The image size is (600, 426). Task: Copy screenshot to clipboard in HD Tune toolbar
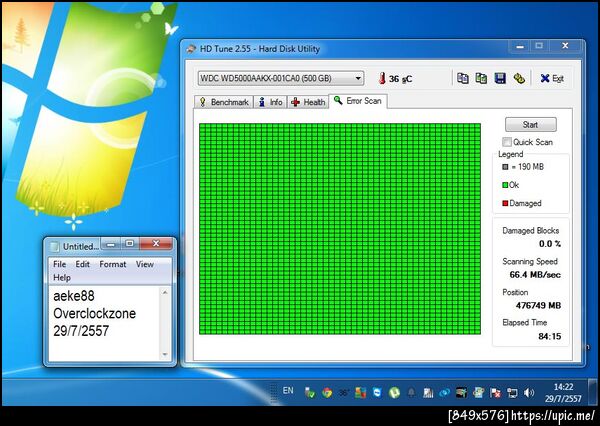(x=481, y=78)
